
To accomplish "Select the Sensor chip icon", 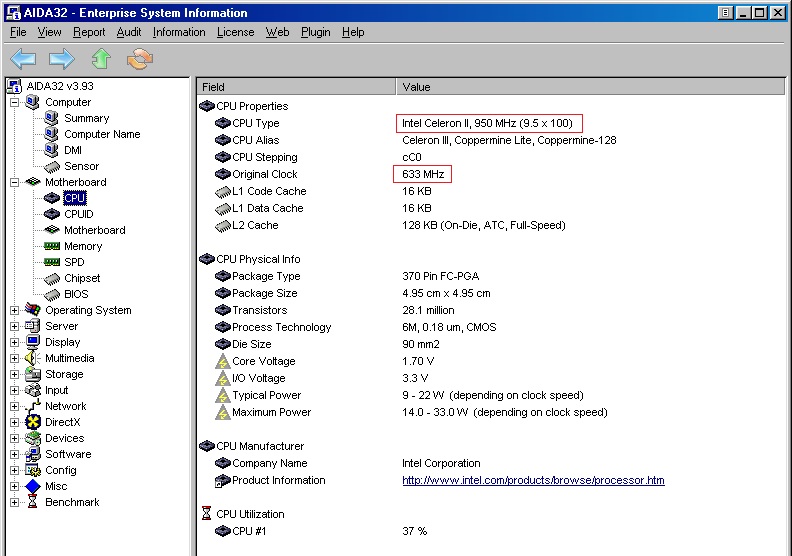I will click(52, 166).
